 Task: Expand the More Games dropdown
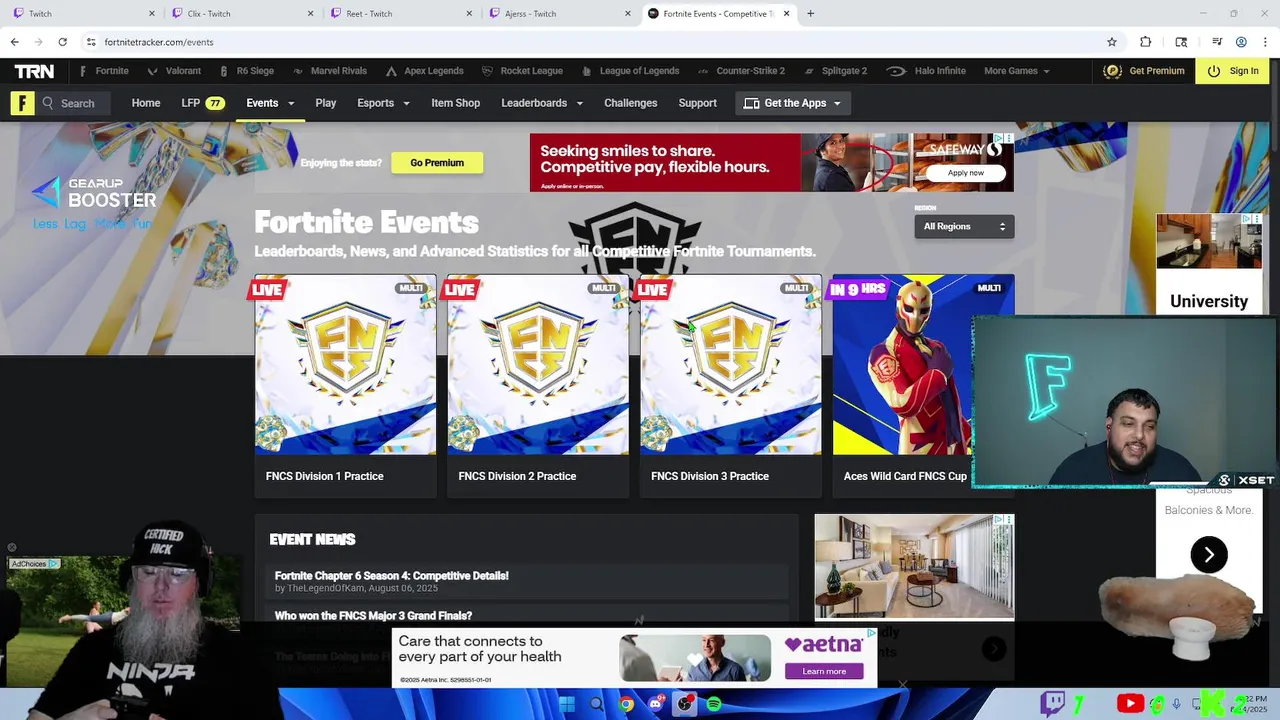(x=1017, y=71)
